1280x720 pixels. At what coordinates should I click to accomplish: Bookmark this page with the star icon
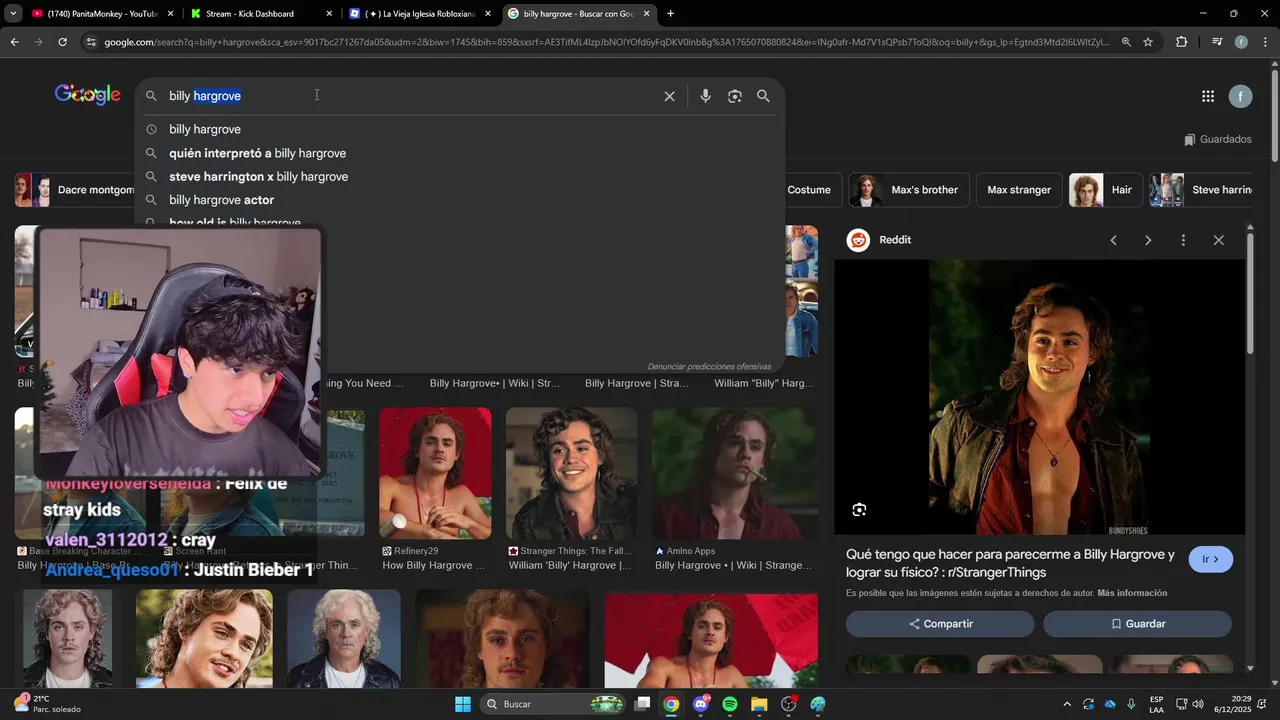click(1148, 42)
